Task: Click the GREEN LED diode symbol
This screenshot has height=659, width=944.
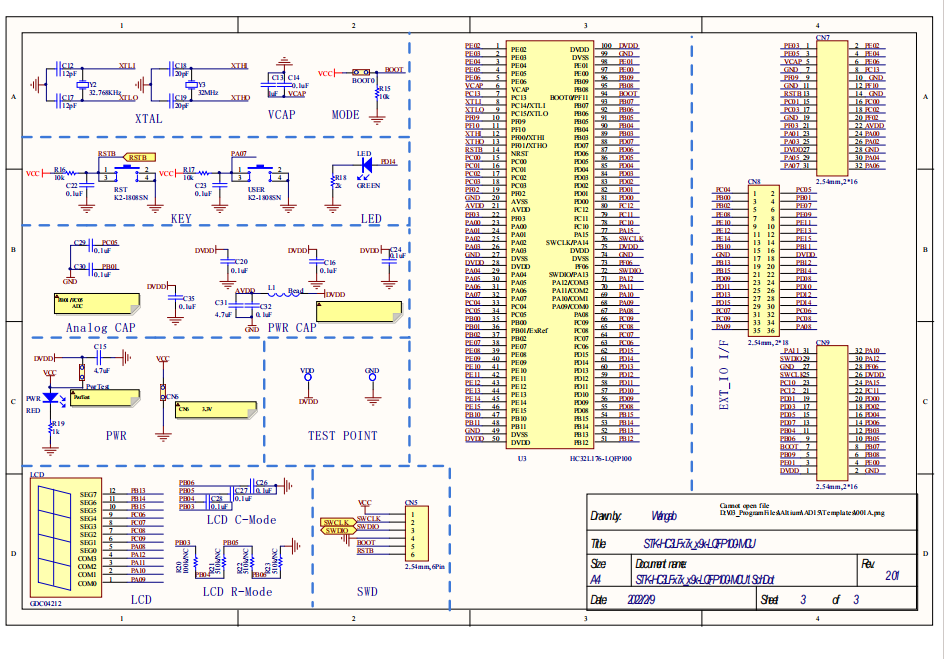Action: [365, 164]
